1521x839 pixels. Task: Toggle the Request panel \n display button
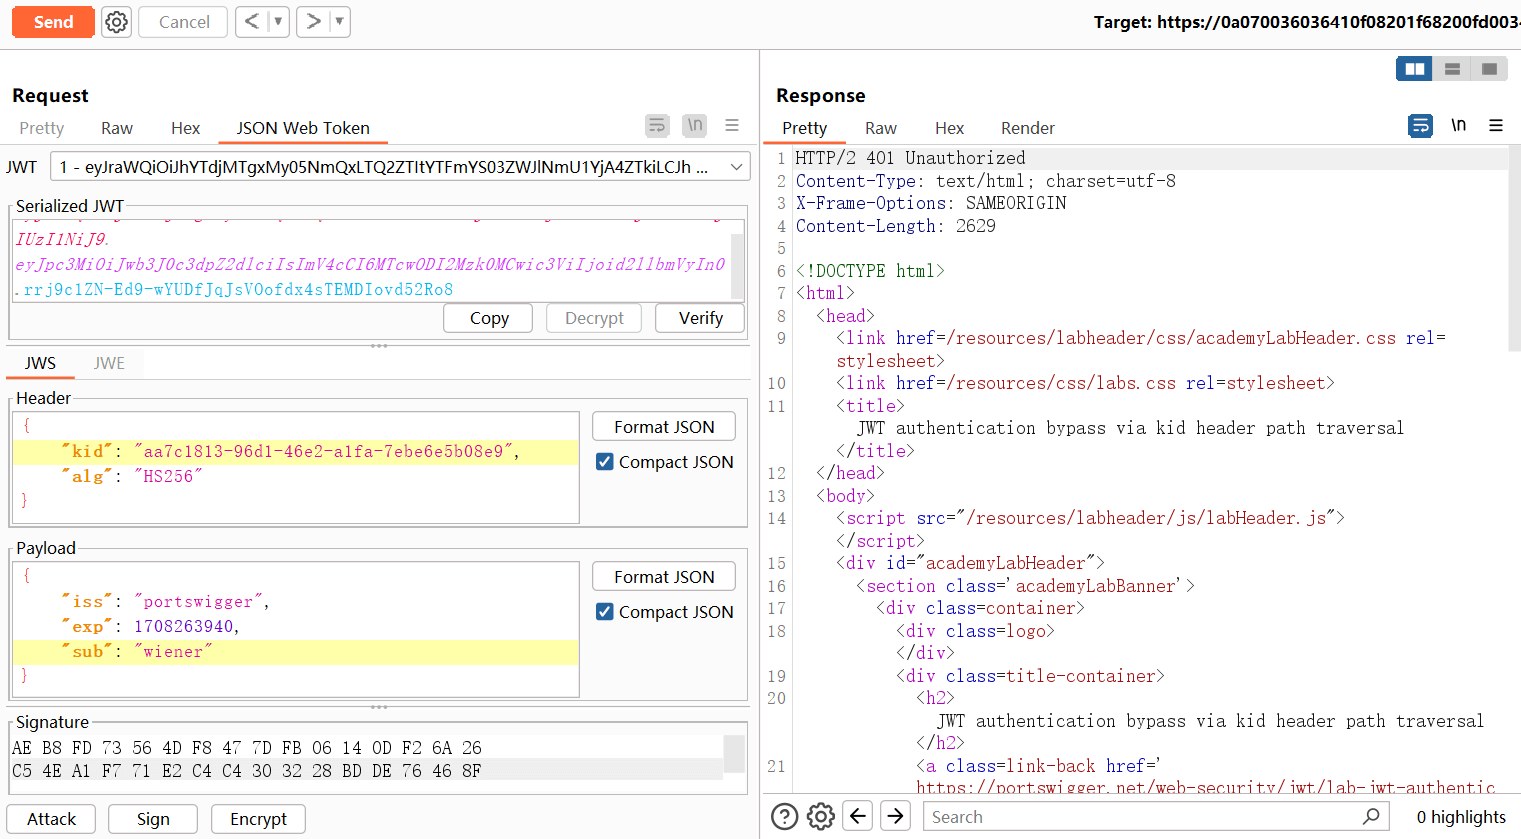tap(694, 126)
